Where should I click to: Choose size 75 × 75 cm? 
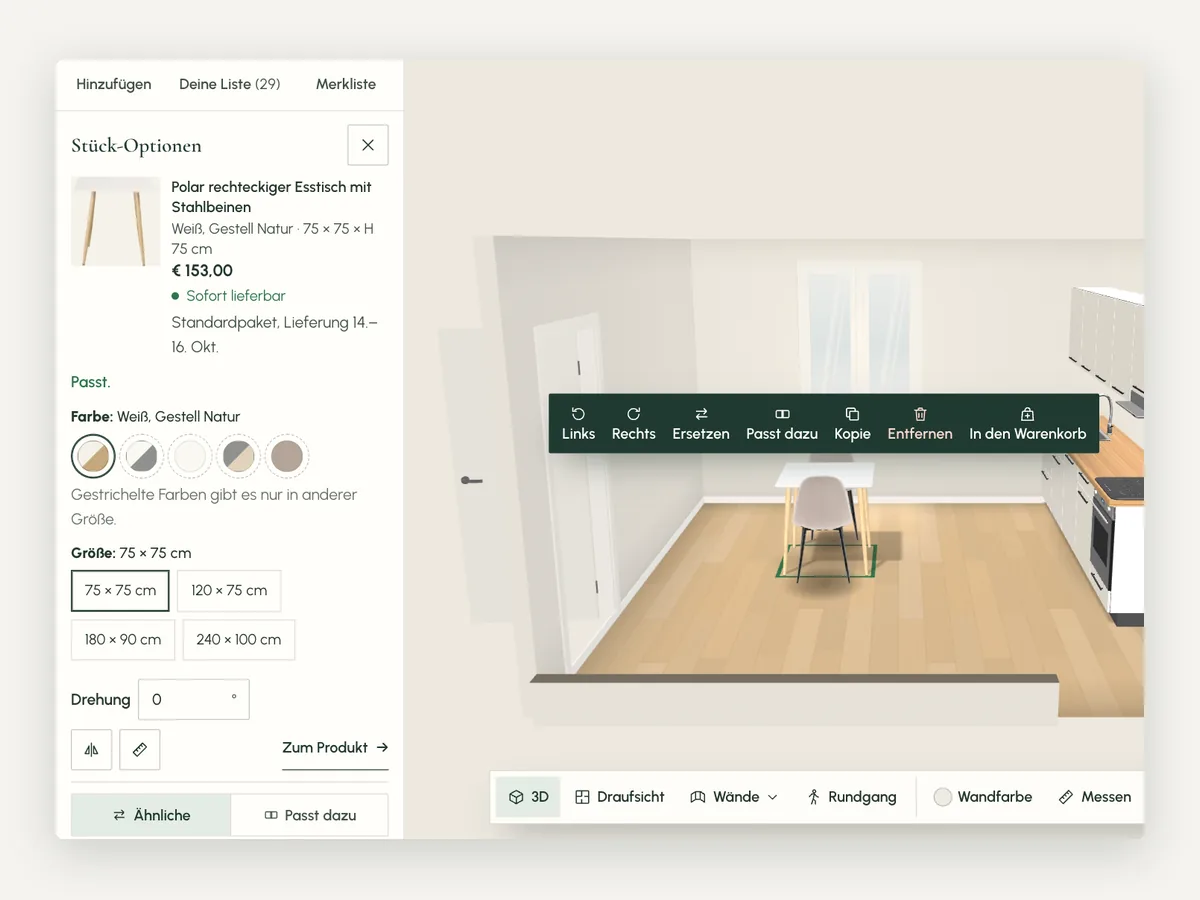click(x=121, y=590)
